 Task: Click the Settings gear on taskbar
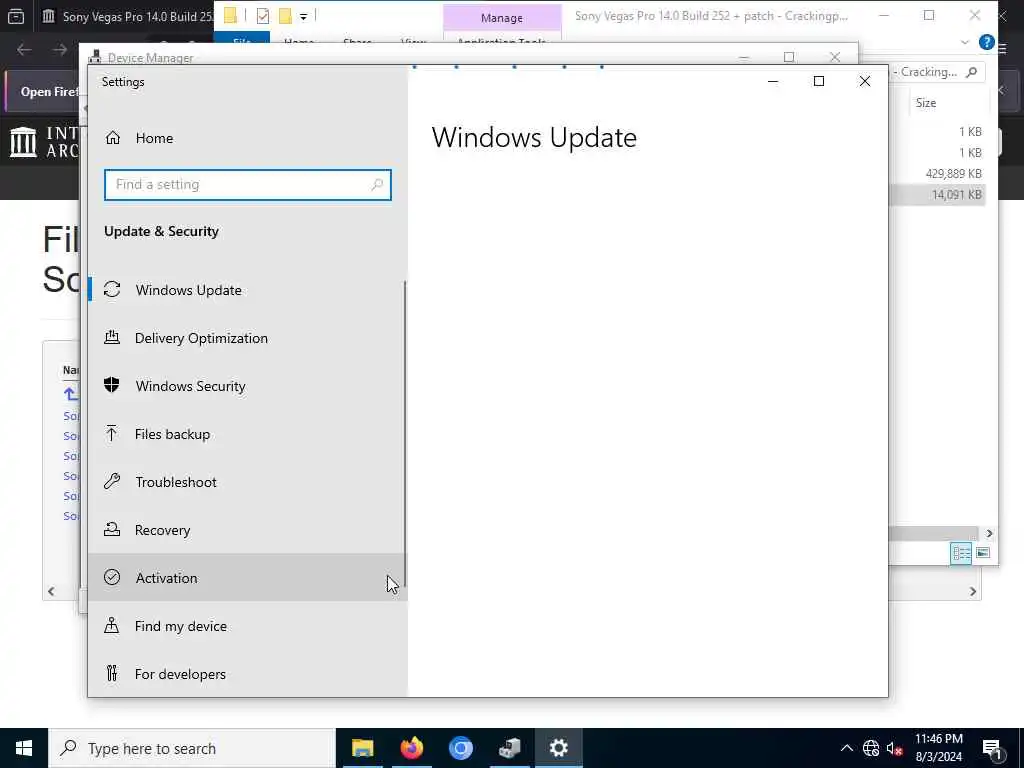[558, 748]
